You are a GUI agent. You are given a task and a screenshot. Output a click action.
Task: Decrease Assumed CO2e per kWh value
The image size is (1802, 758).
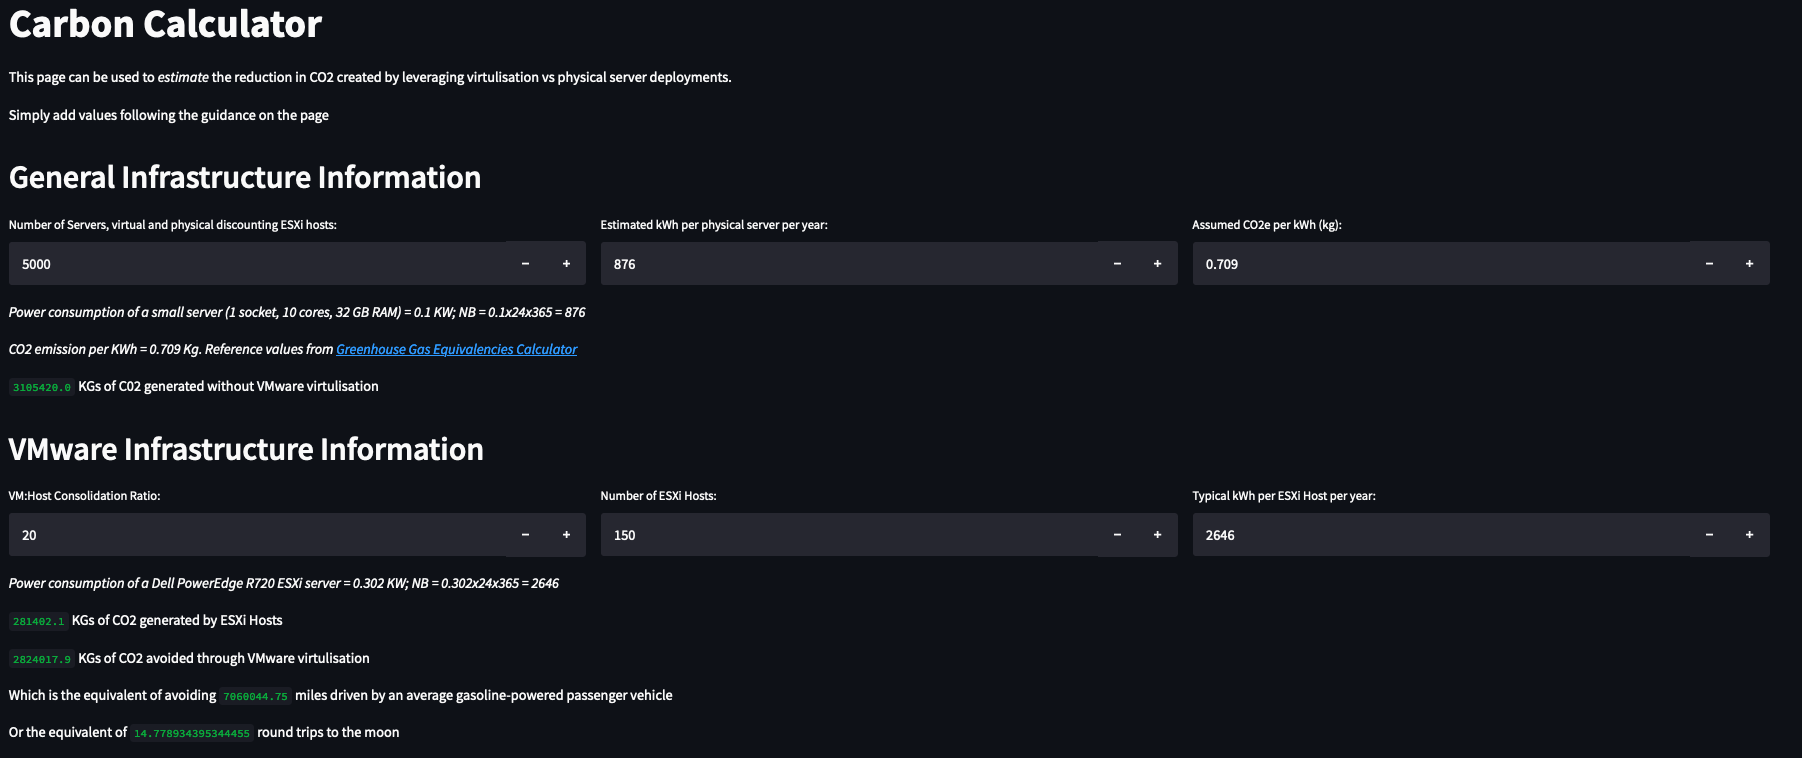1709,264
